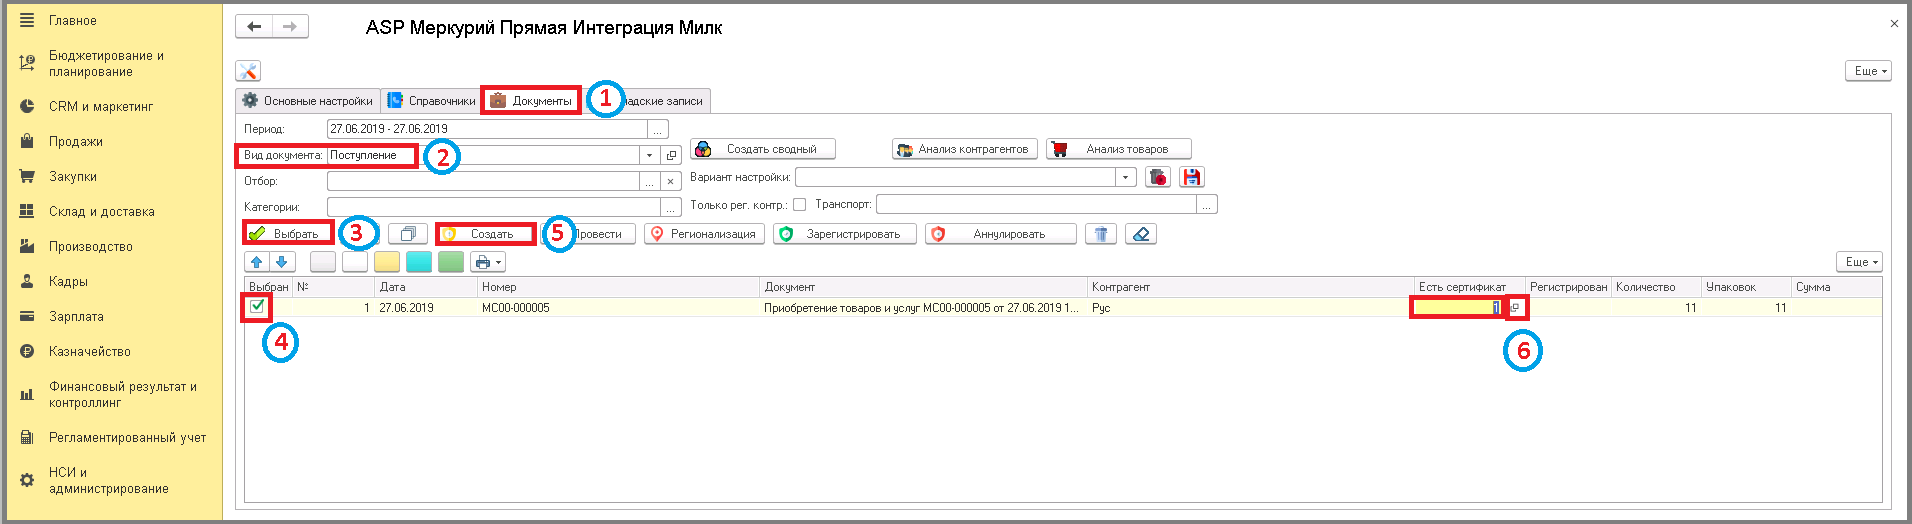This screenshot has height=524, width=1912.
Task: Move row up with blue arrow
Action: click(257, 262)
